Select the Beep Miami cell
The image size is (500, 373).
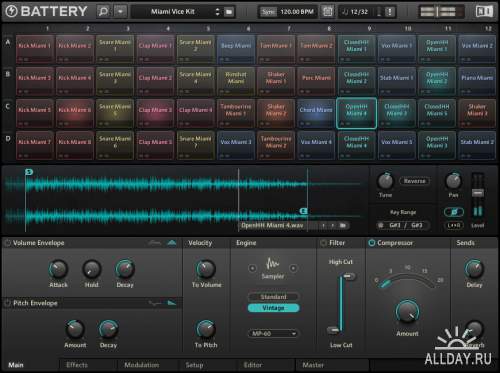tap(236, 49)
